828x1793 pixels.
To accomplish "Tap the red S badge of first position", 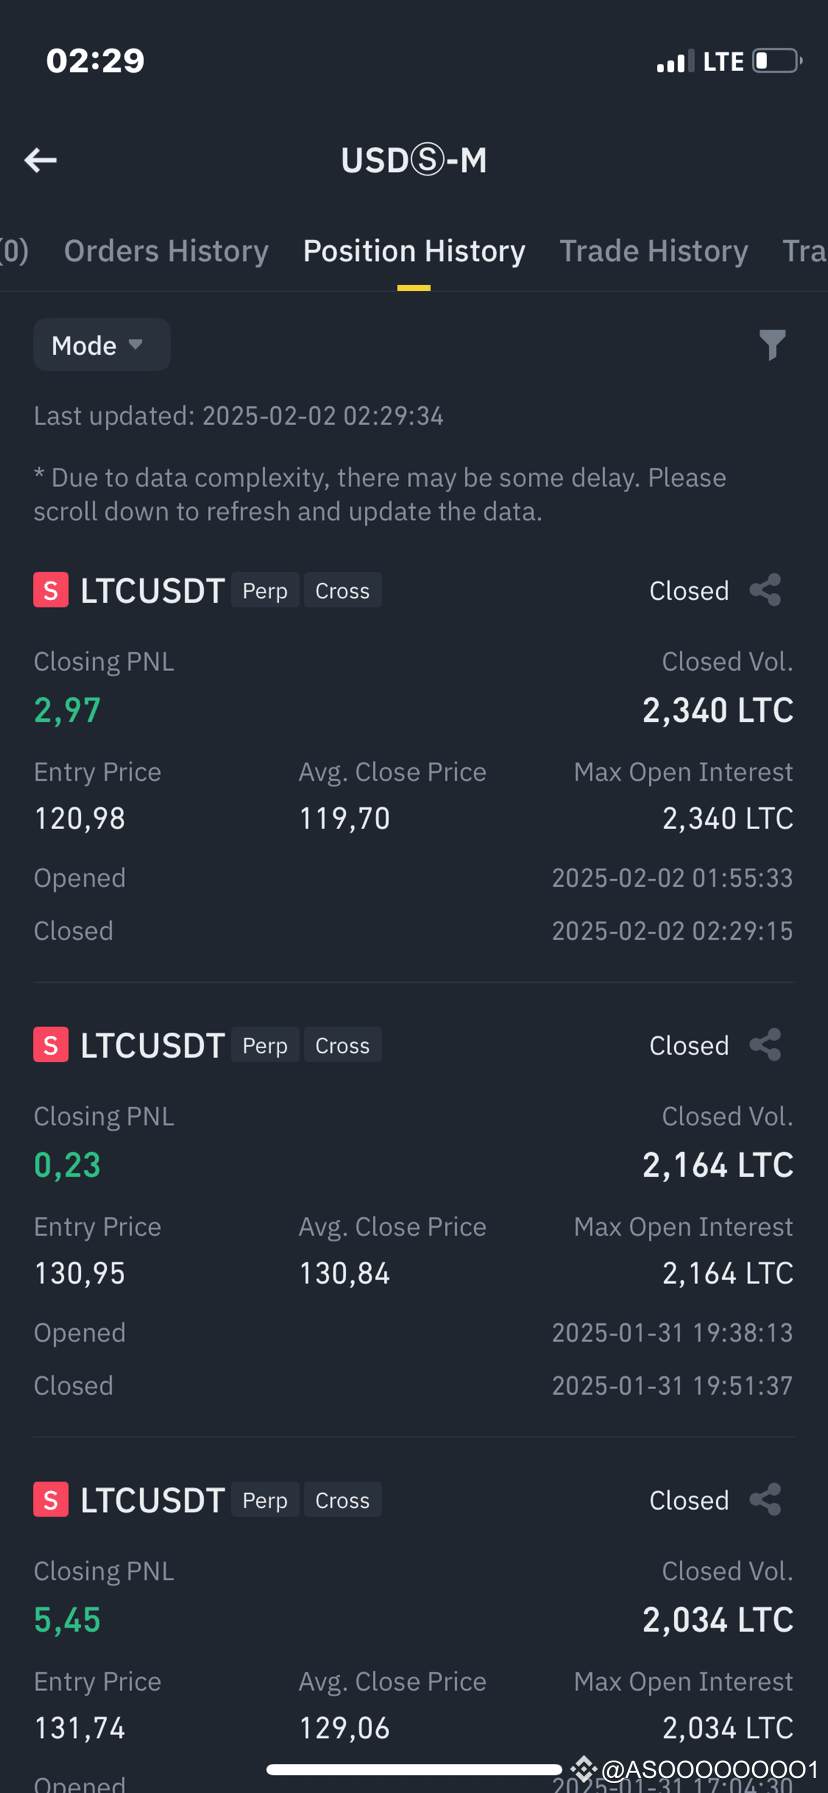I will (x=51, y=590).
